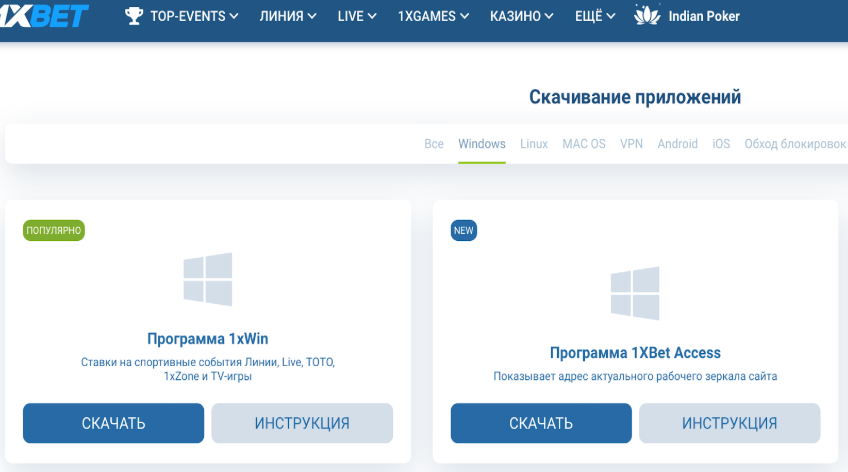
Task: Click the Windows logo above Программа 1XBet Access
Action: [x=635, y=293]
